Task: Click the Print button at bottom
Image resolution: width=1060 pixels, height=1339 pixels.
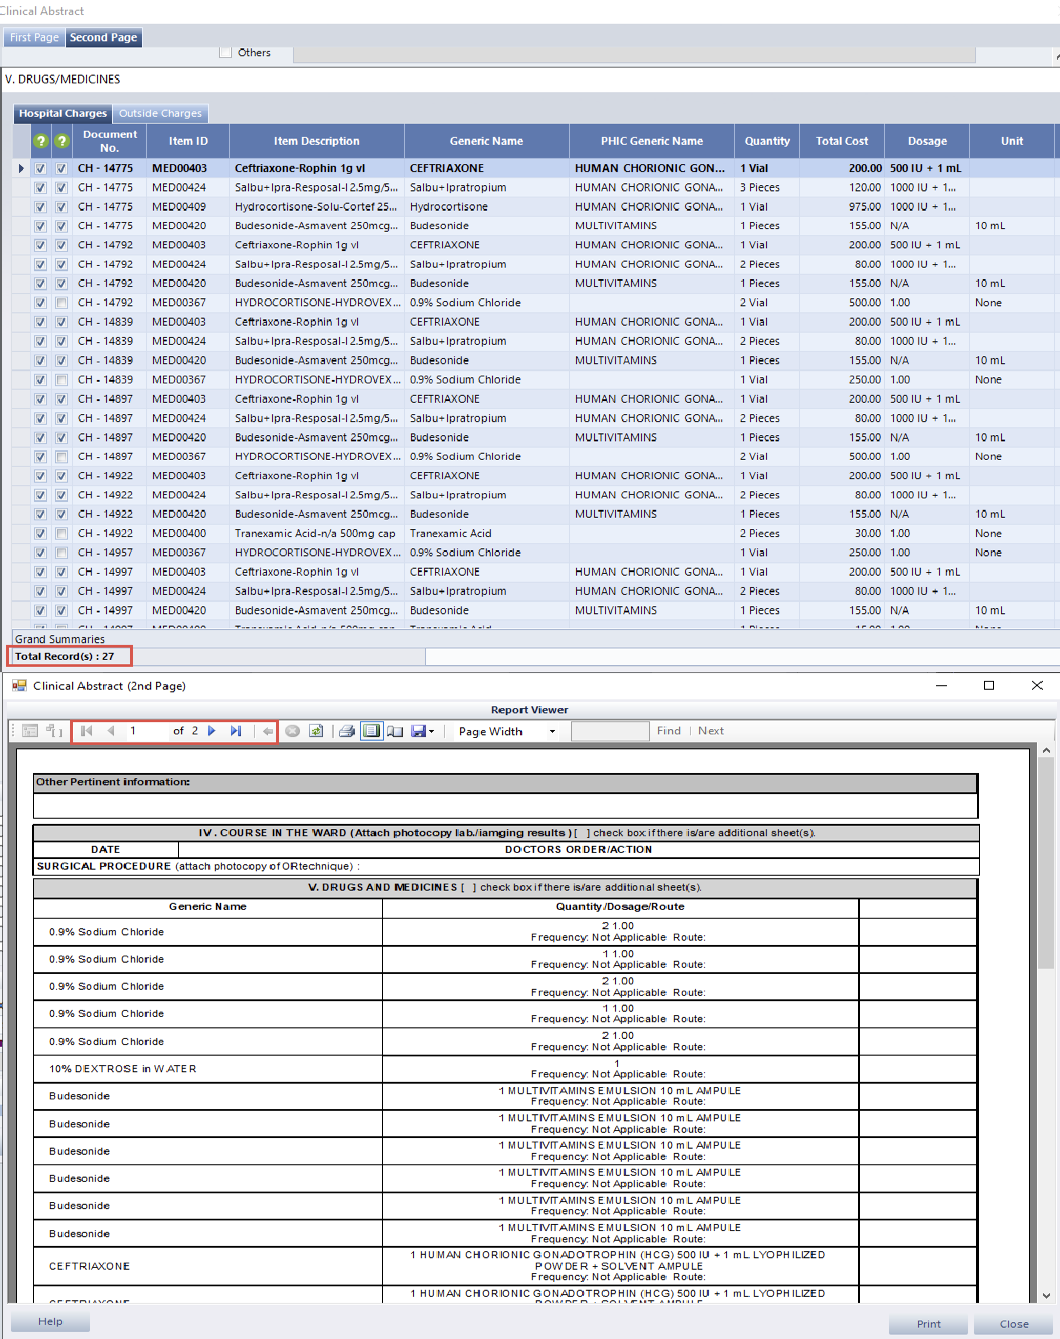Action: 928,1323
